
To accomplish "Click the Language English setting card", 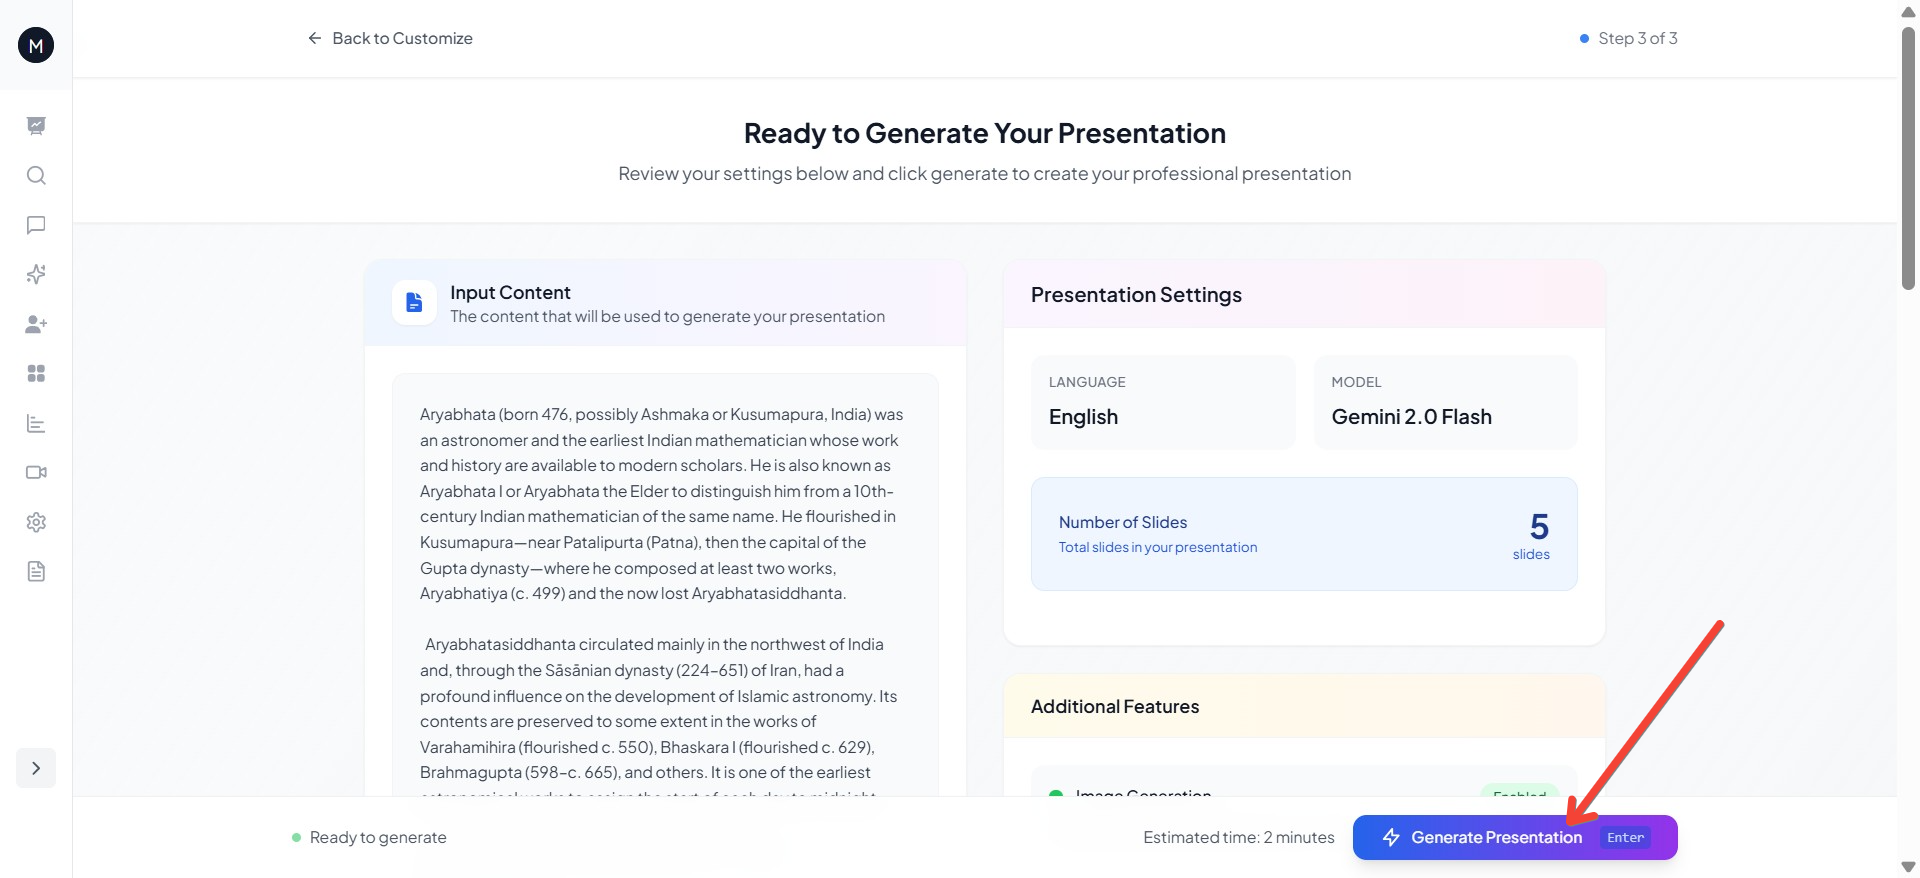I will tap(1163, 402).
